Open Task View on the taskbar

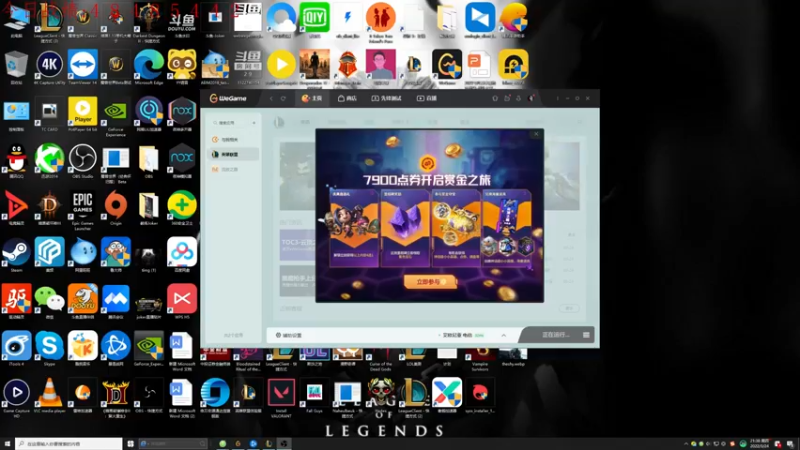coord(130,444)
